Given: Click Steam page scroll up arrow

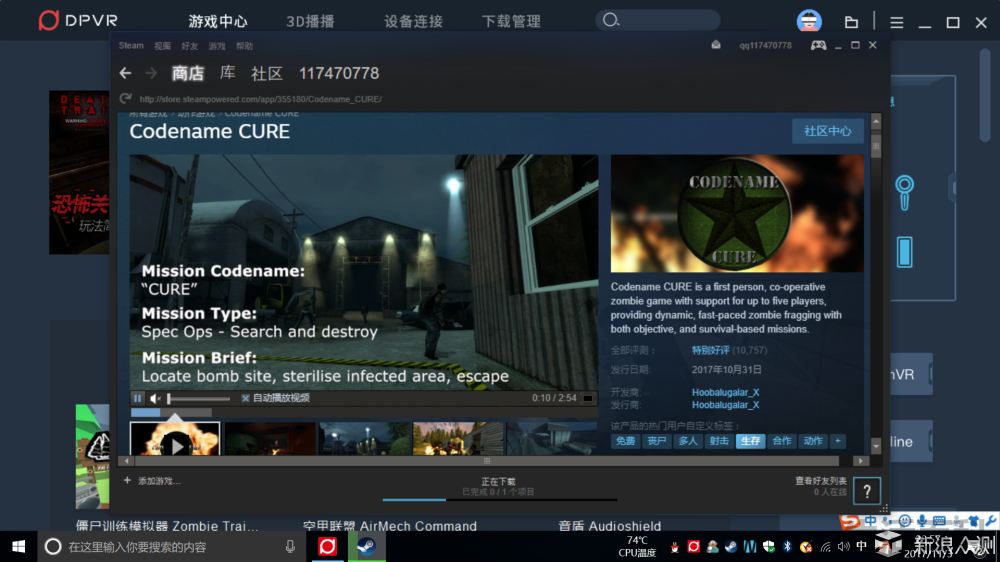Looking at the screenshot, I should (x=876, y=121).
